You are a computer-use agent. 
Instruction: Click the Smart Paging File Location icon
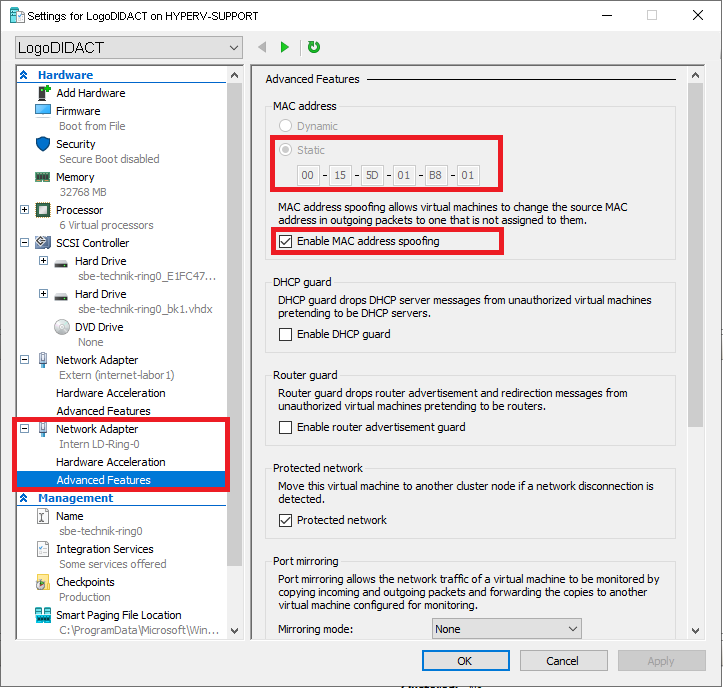tap(43, 615)
